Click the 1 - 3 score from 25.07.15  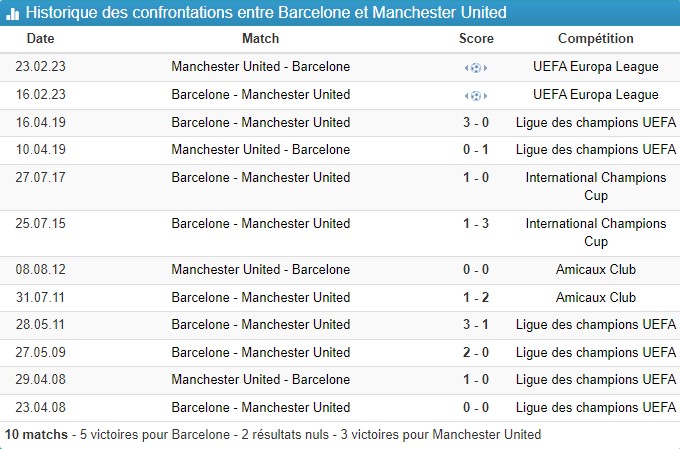pyautogui.click(x=476, y=223)
